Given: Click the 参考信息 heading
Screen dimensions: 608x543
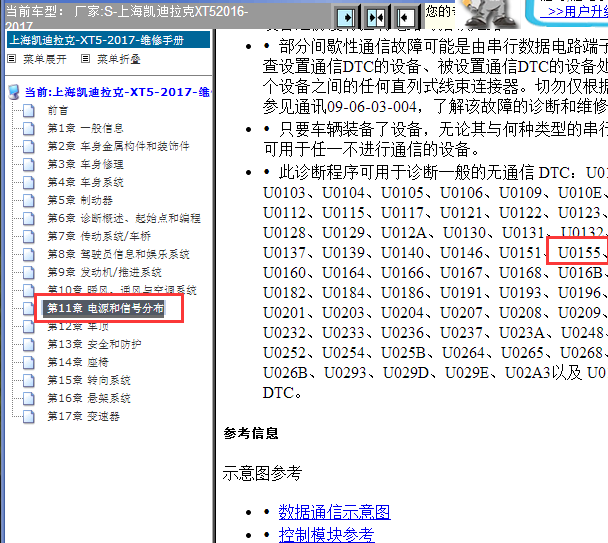Looking at the screenshot, I should click(x=251, y=433).
